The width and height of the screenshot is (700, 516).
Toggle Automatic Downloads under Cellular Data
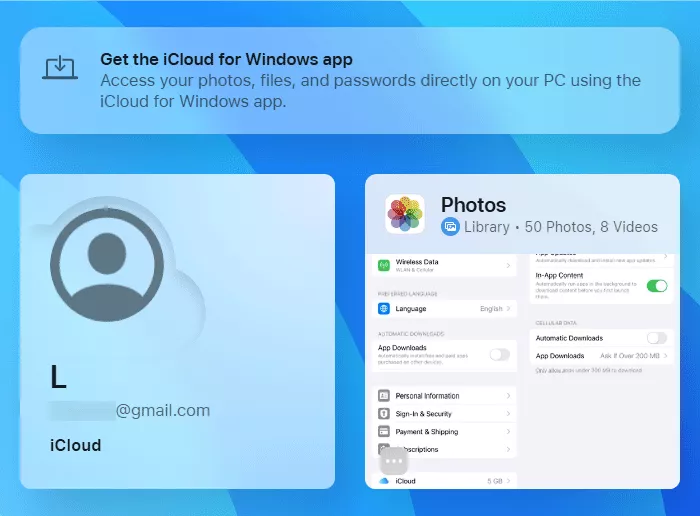[657, 338]
